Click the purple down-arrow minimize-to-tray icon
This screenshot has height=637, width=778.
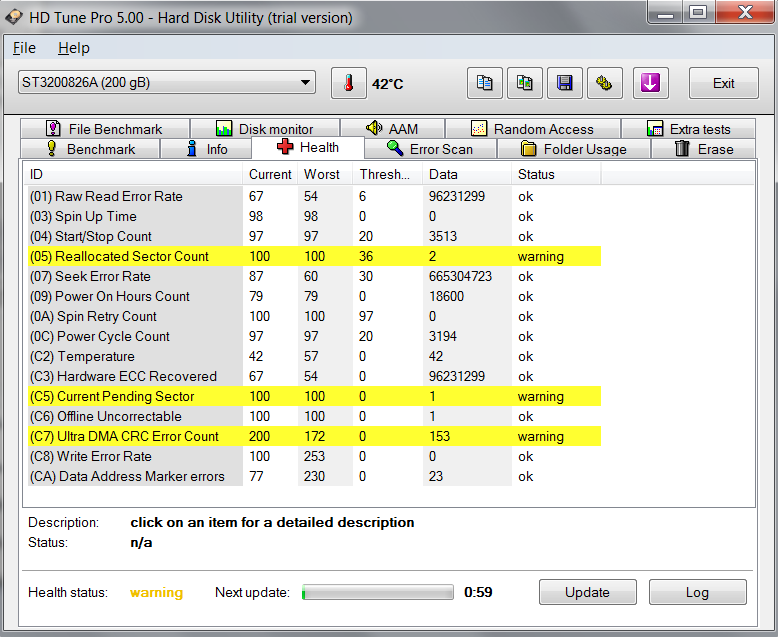(650, 83)
